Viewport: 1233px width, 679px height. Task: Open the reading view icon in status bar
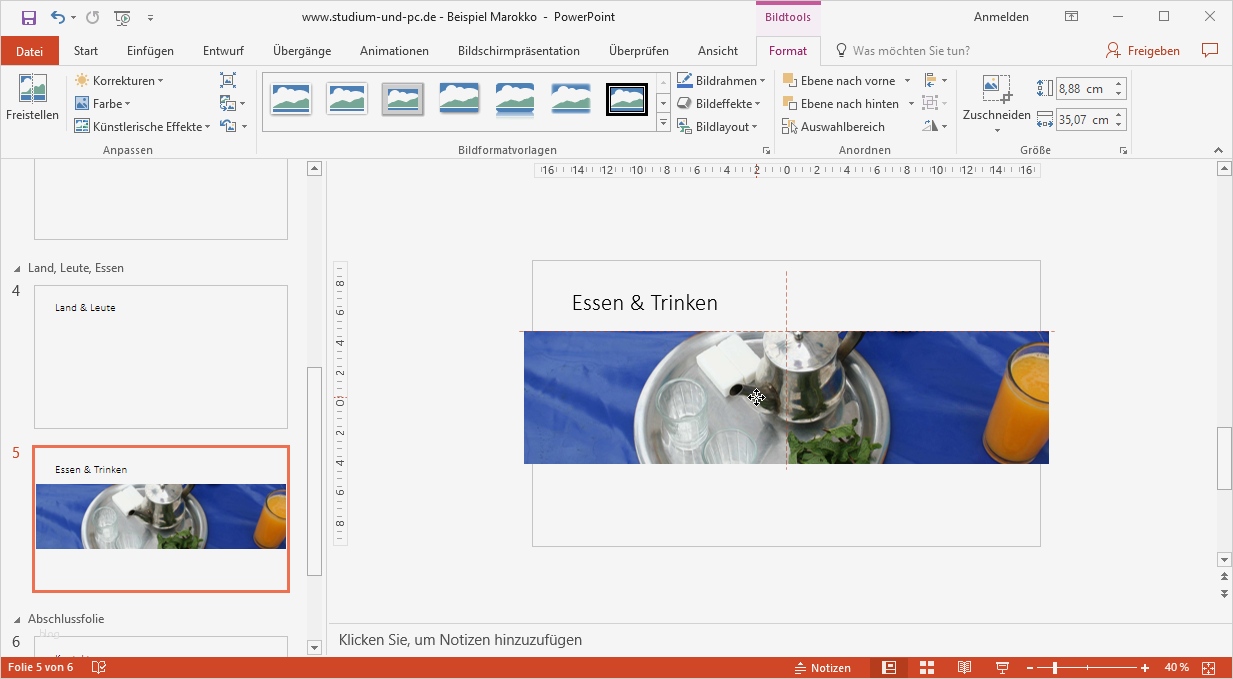964,668
